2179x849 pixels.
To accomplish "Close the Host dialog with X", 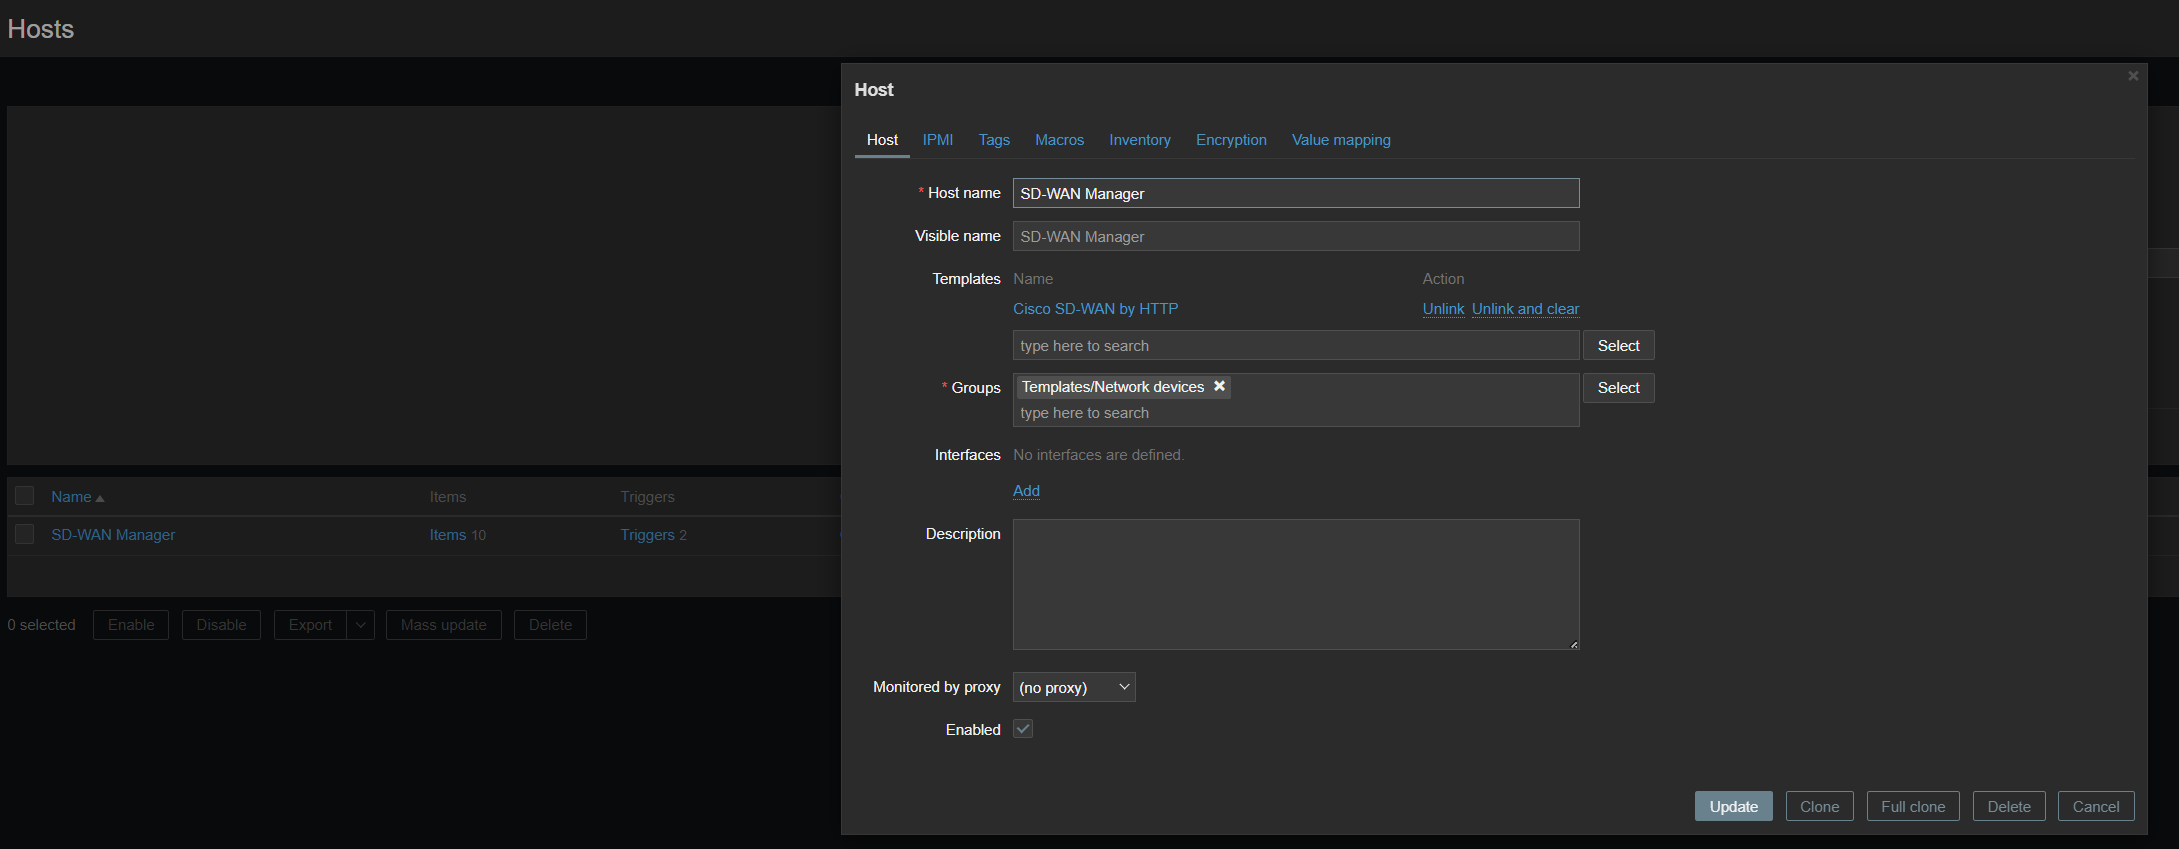I will tap(2132, 76).
